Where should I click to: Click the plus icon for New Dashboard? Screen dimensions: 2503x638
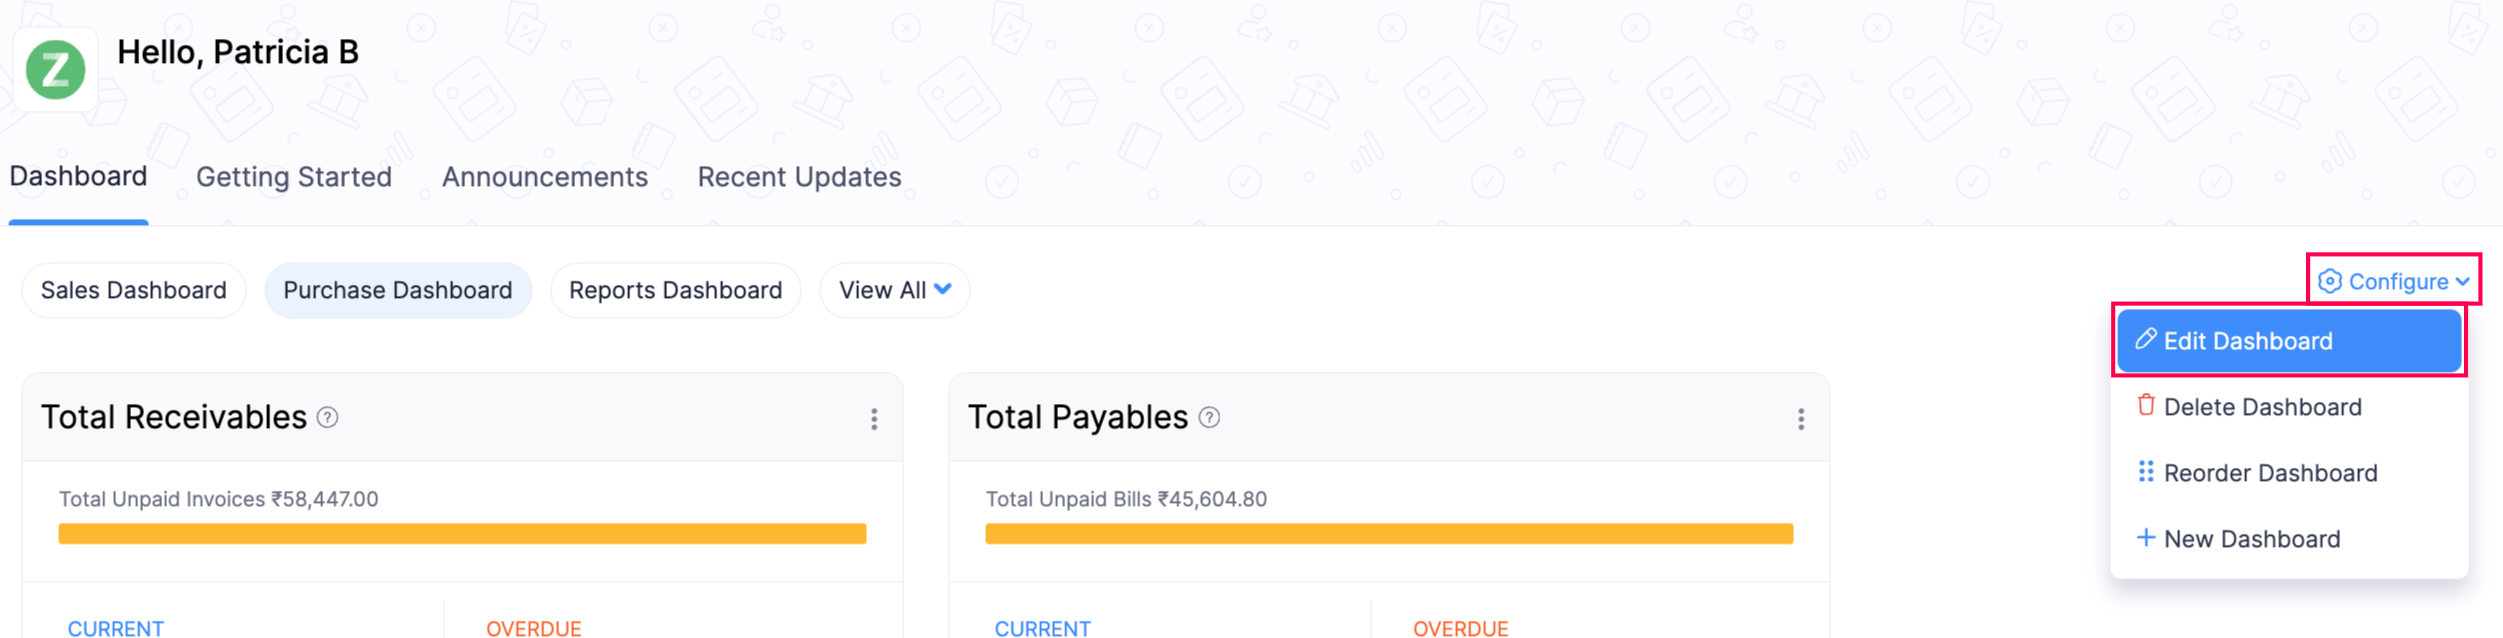click(x=2145, y=538)
